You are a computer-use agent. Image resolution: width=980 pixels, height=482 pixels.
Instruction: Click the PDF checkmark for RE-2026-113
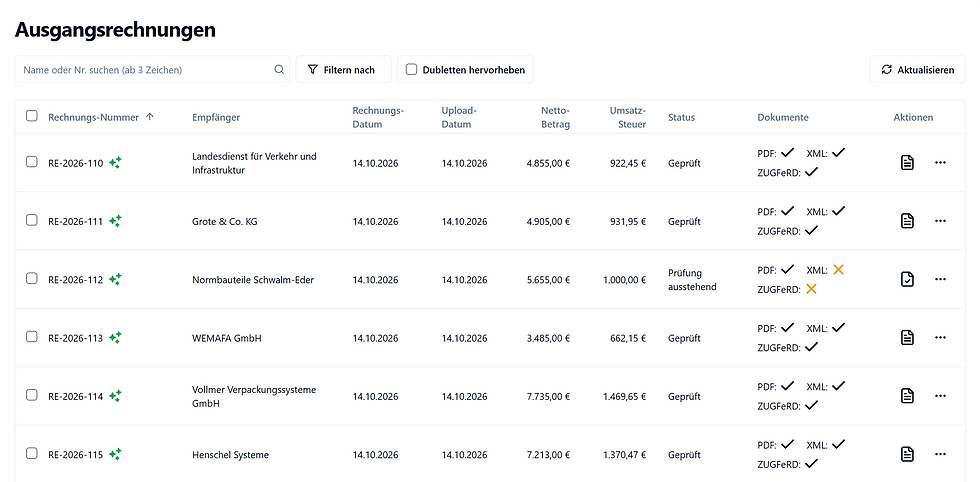click(788, 328)
